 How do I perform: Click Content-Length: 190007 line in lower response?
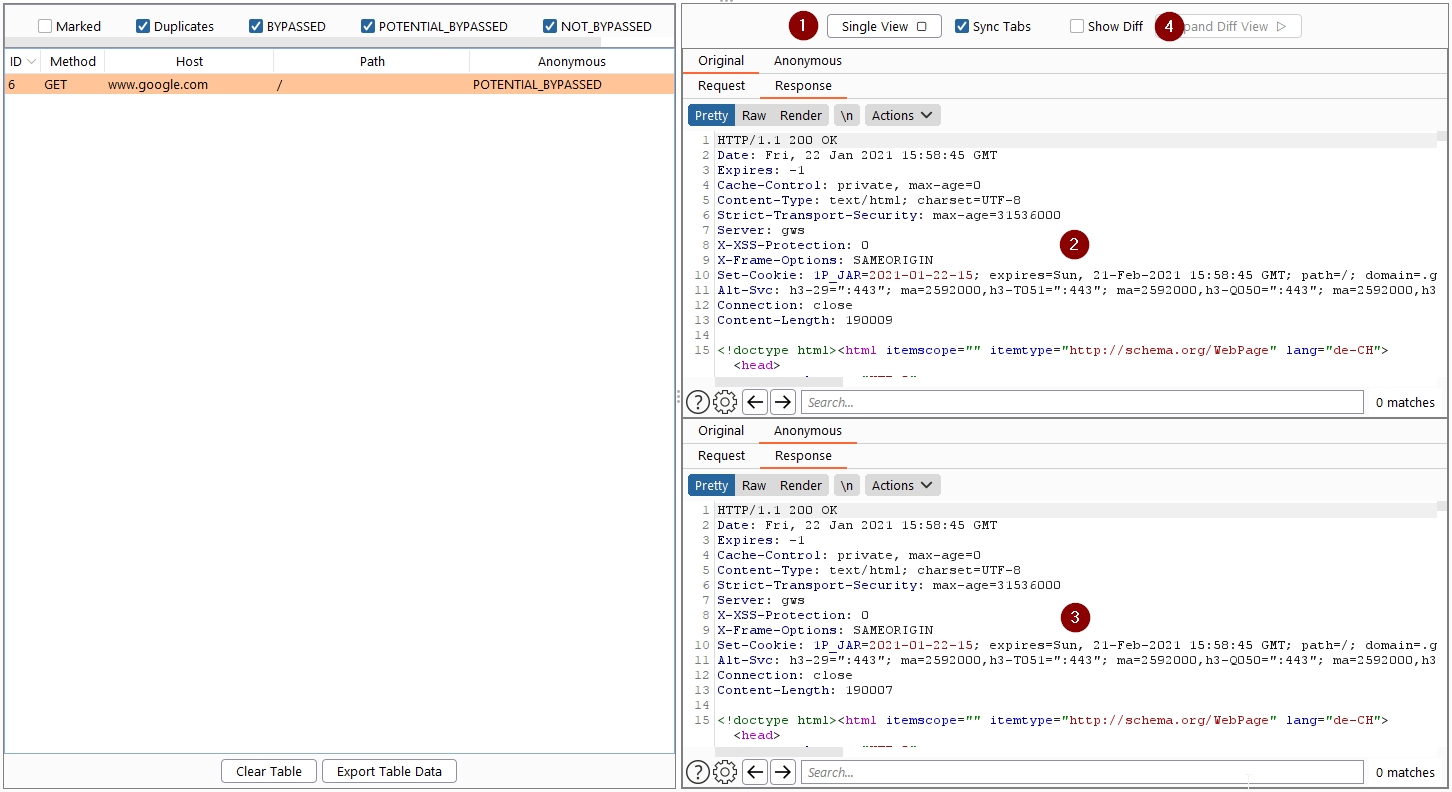pyautogui.click(x=805, y=690)
